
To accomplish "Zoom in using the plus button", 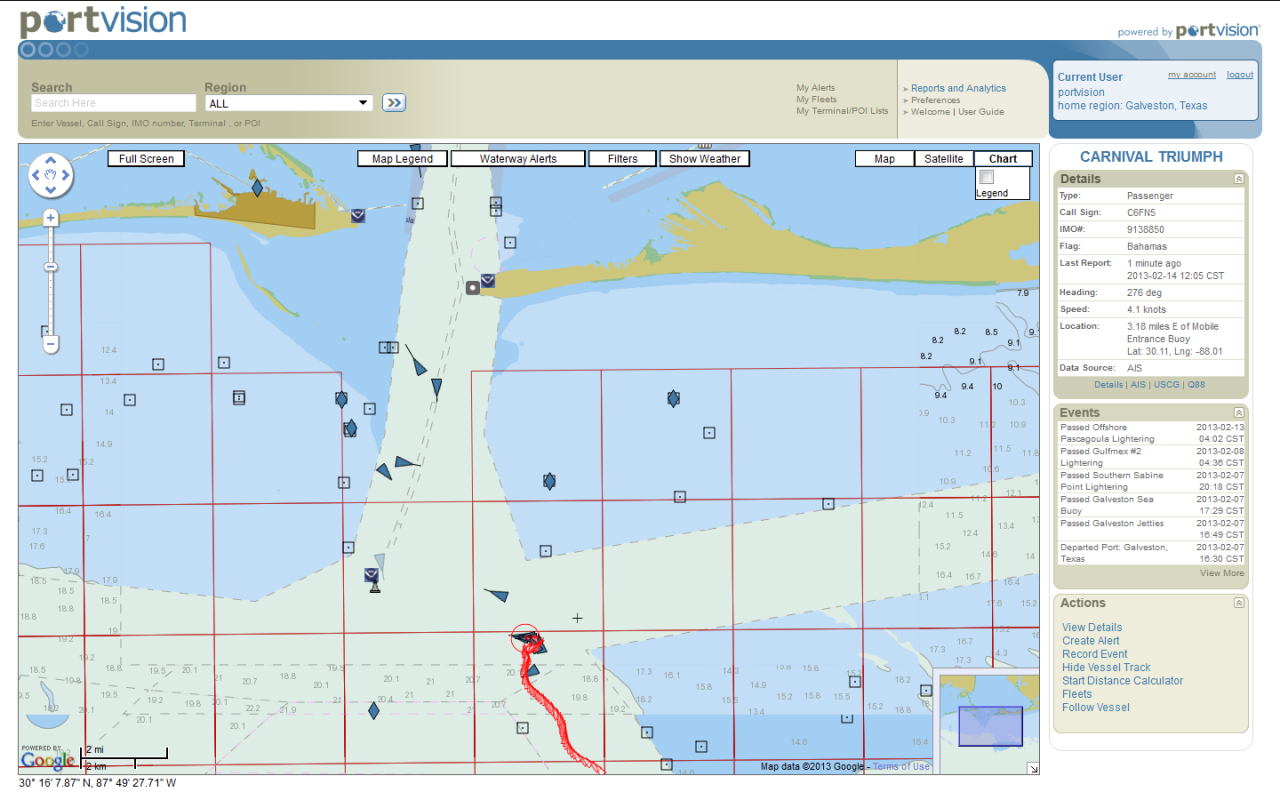I will point(51,218).
